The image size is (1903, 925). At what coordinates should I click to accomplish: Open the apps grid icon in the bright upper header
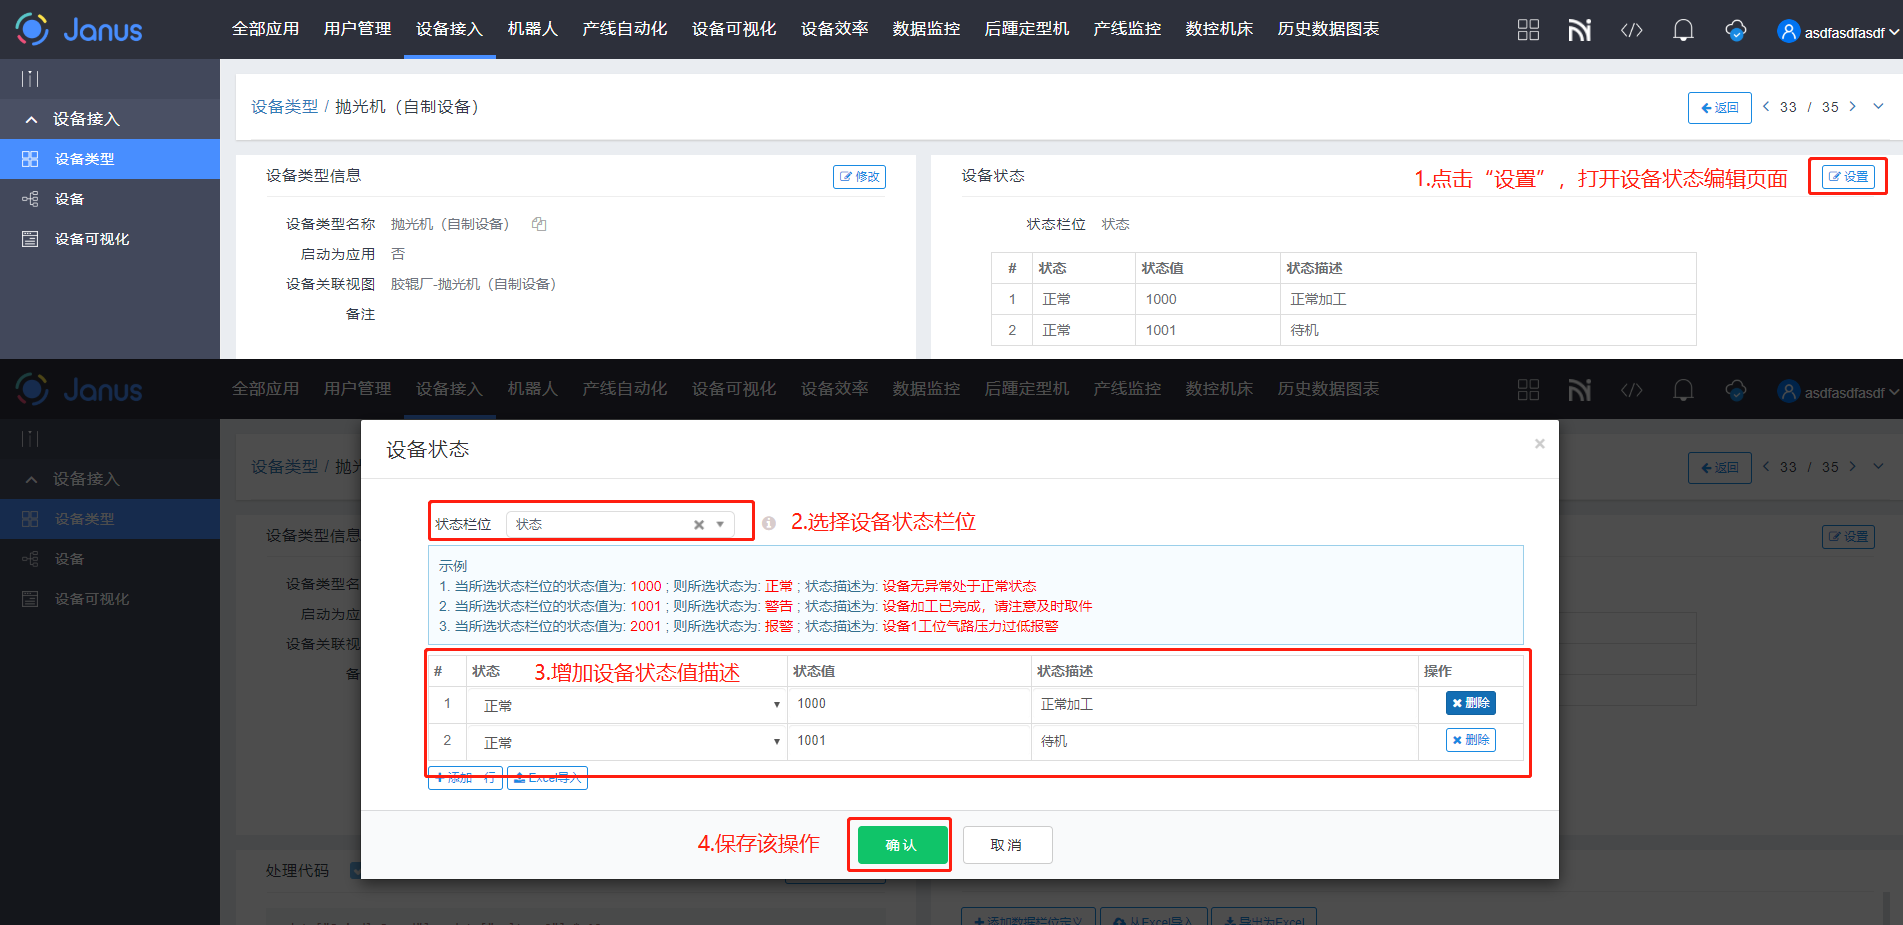coord(1528,30)
